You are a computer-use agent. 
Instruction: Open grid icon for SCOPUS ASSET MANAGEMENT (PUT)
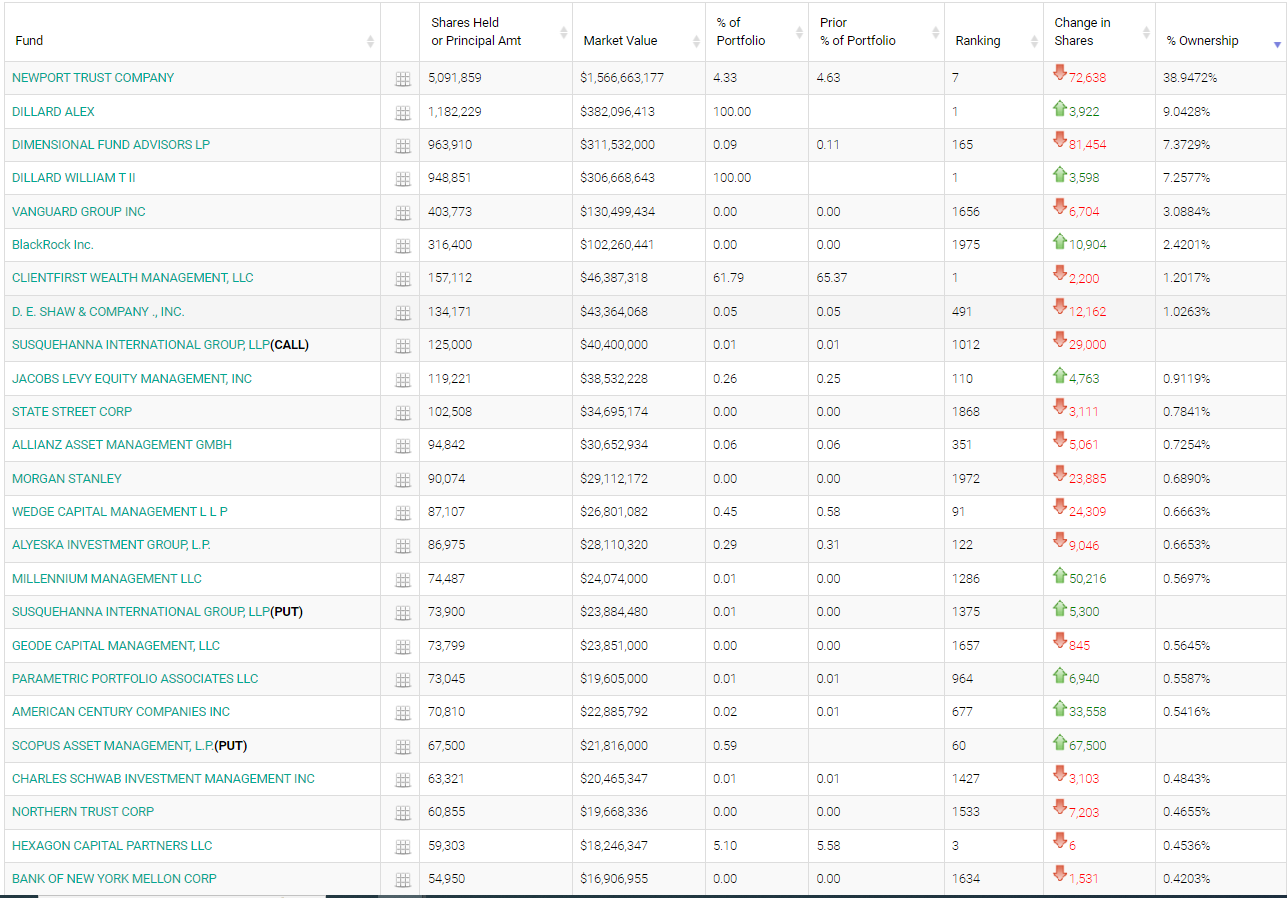click(403, 747)
